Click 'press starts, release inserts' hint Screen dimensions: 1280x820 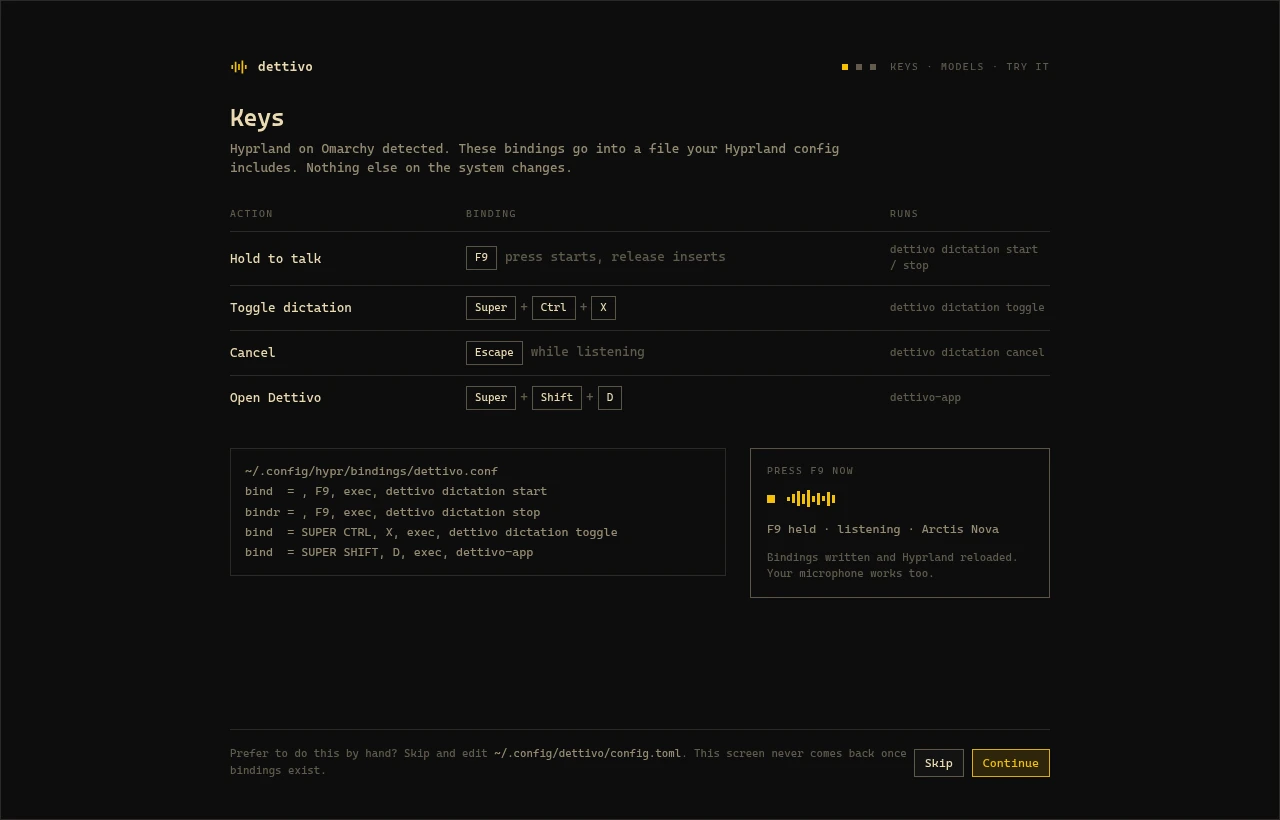[615, 257]
